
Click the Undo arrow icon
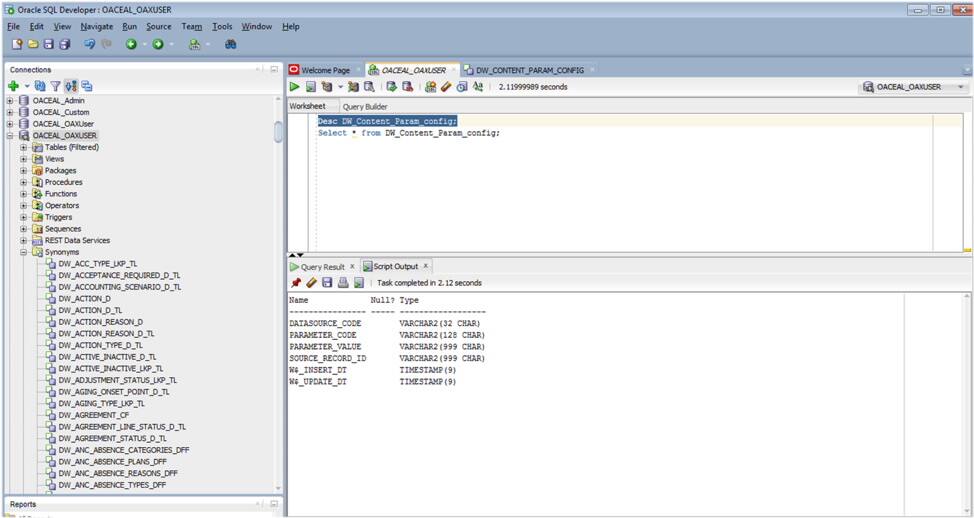click(x=90, y=44)
